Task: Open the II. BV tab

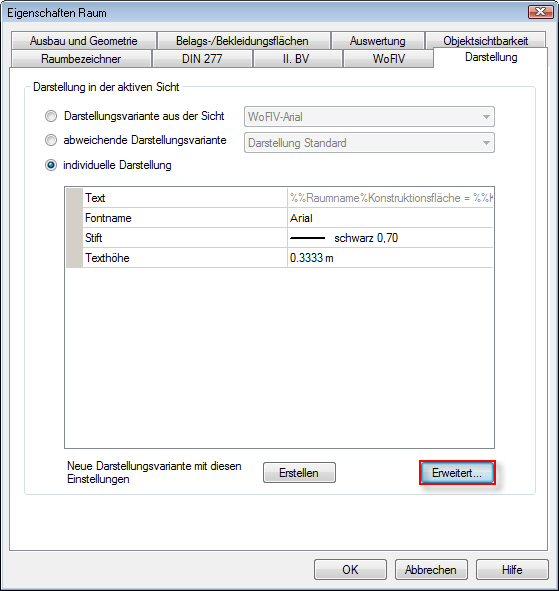Action: [296, 59]
